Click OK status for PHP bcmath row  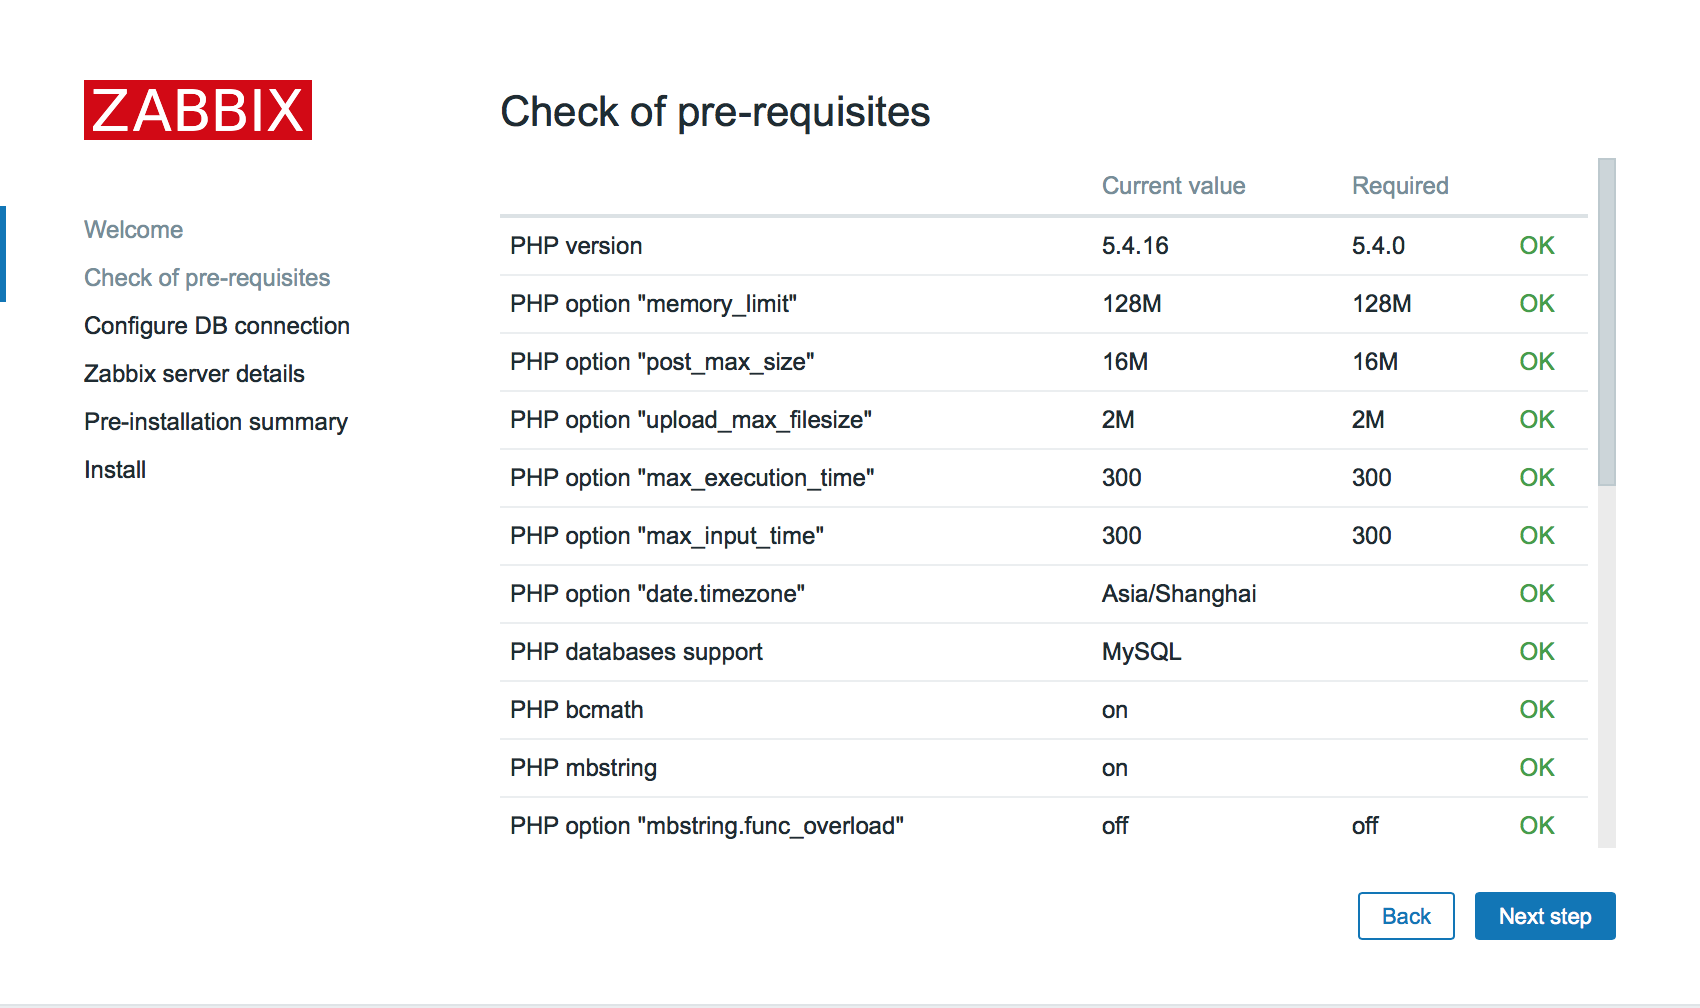coord(1537,710)
